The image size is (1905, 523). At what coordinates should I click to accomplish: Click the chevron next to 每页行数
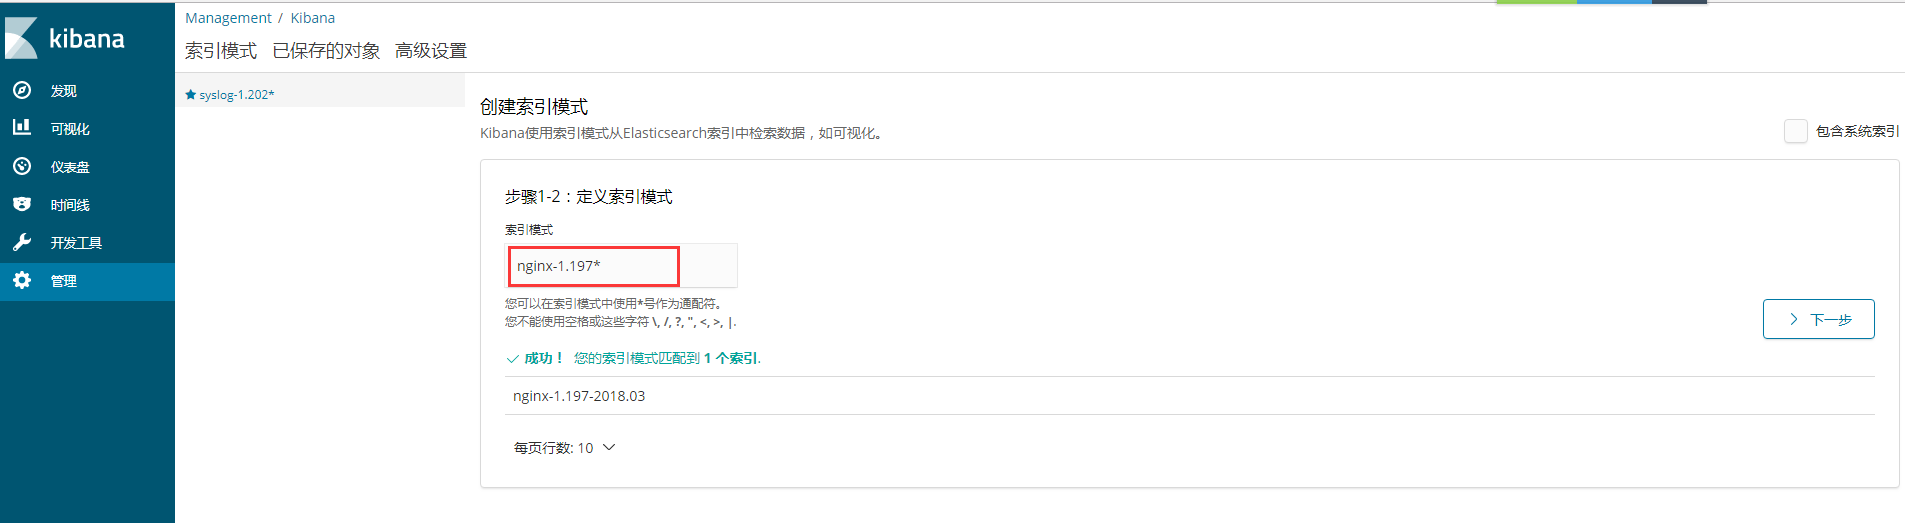(x=609, y=448)
